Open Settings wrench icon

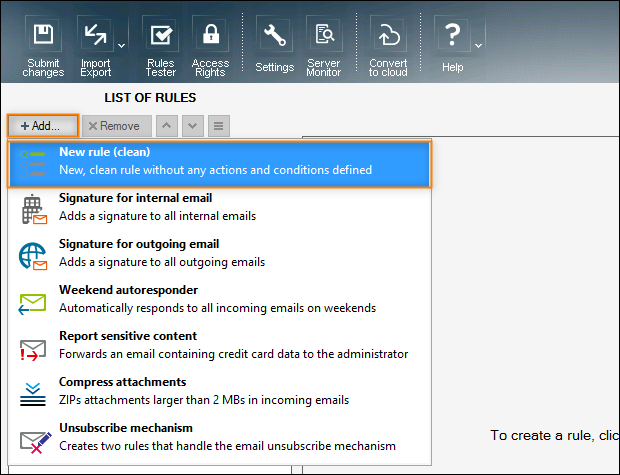coord(274,37)
